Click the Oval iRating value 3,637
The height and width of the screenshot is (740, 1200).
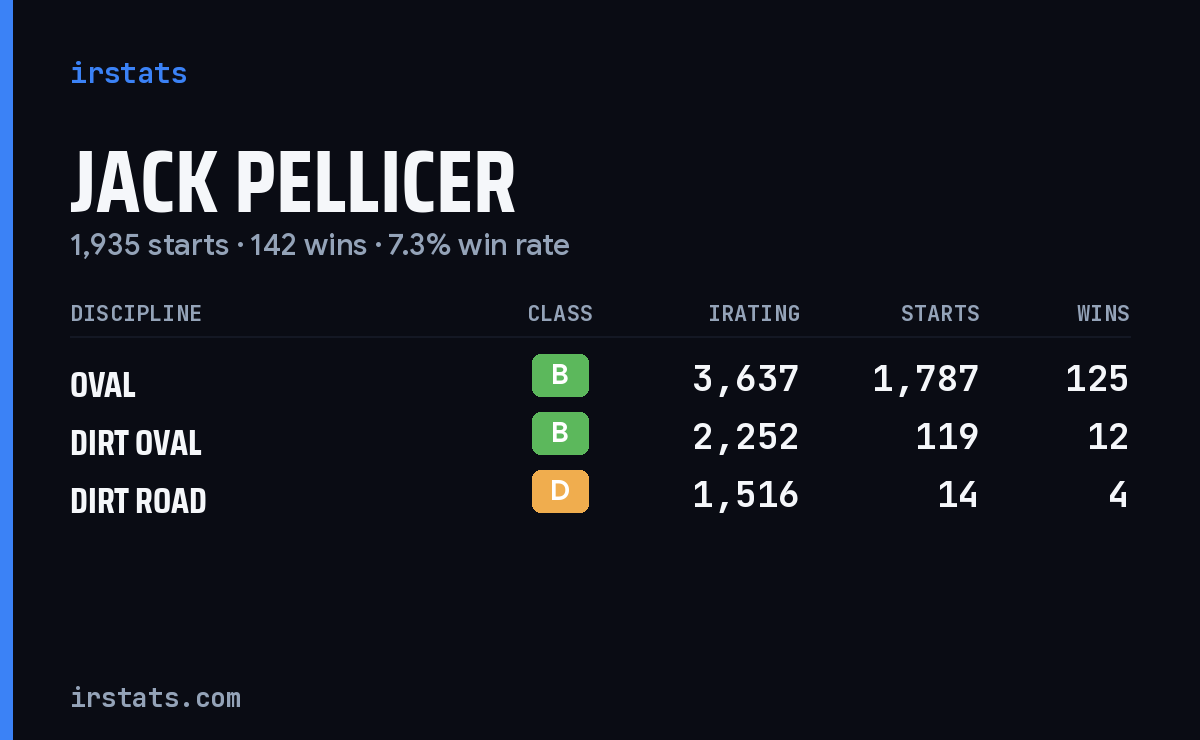(746, 379)
